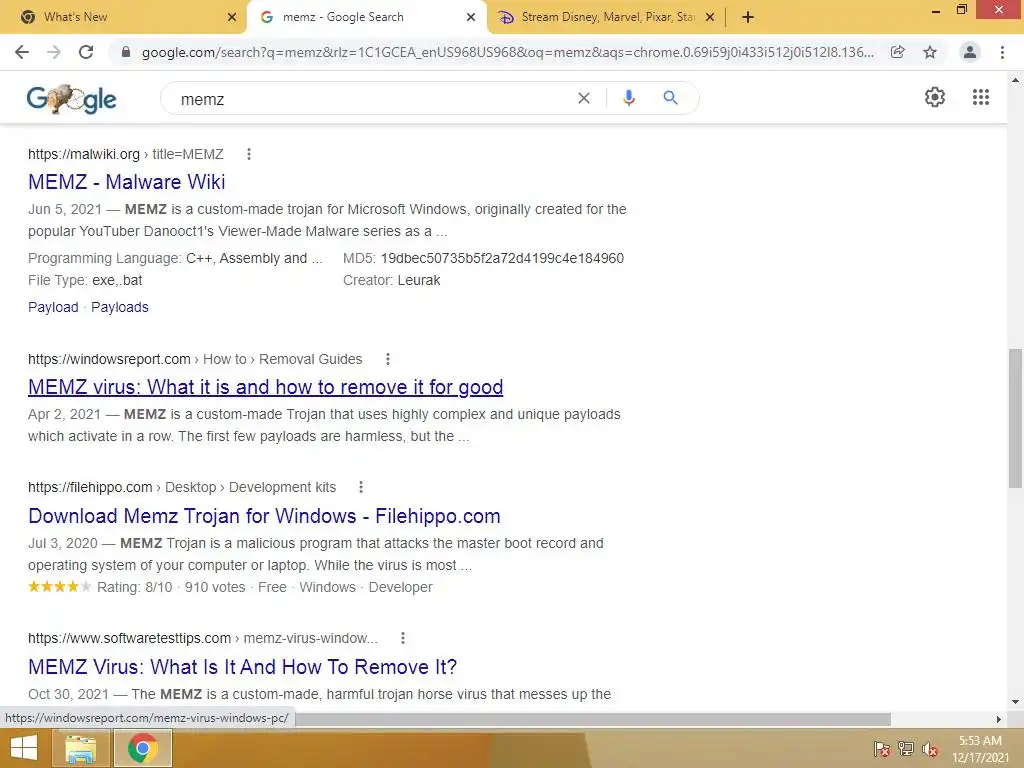Check the network tray icon
This screenshot has height=768, width=1024.
point(906,748)
